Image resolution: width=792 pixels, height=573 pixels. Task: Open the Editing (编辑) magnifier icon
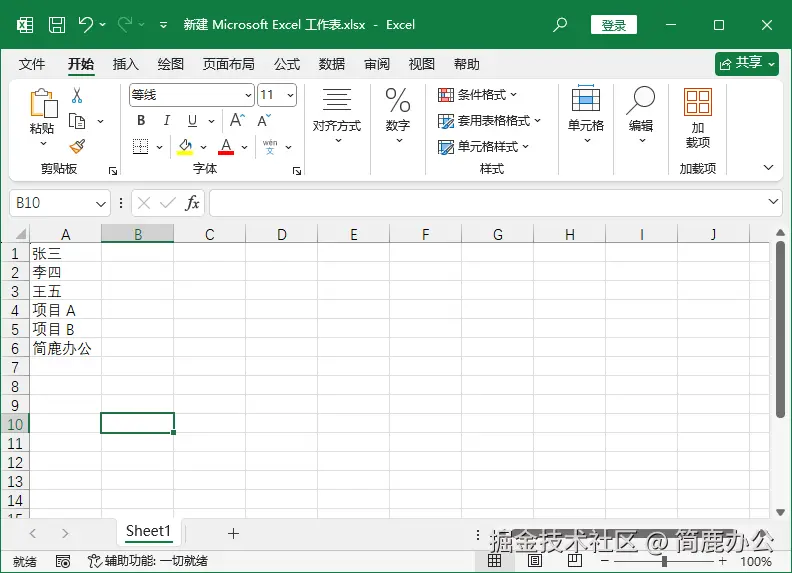640,100
